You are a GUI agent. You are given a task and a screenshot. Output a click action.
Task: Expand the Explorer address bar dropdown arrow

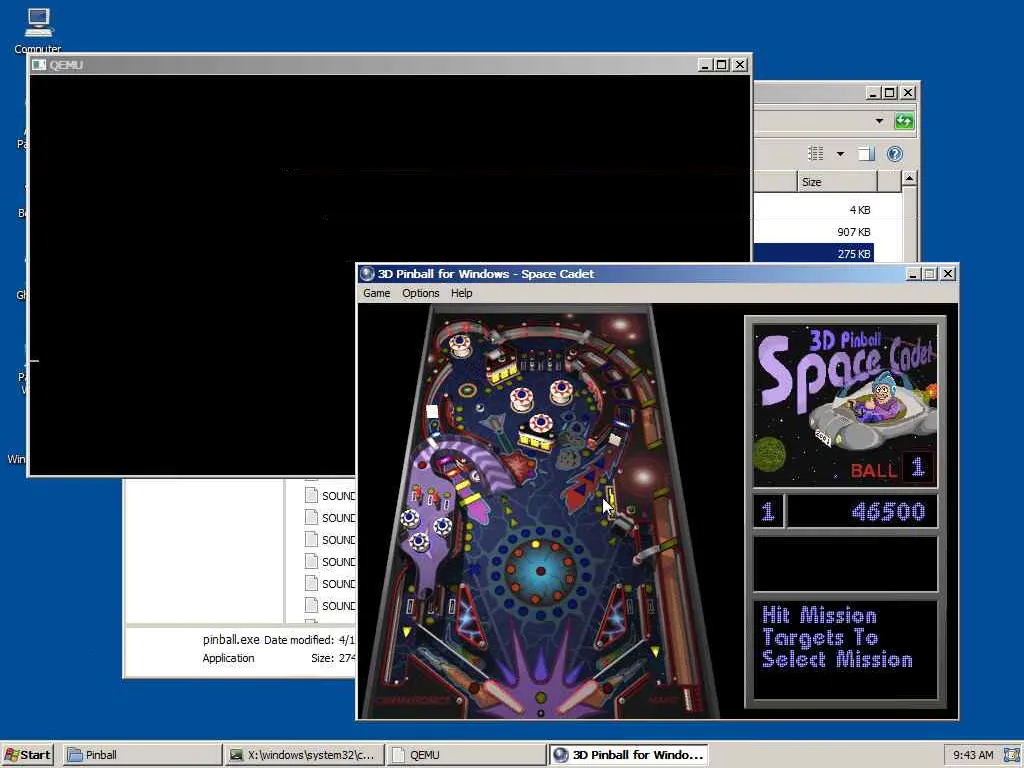tap(879, 121)
